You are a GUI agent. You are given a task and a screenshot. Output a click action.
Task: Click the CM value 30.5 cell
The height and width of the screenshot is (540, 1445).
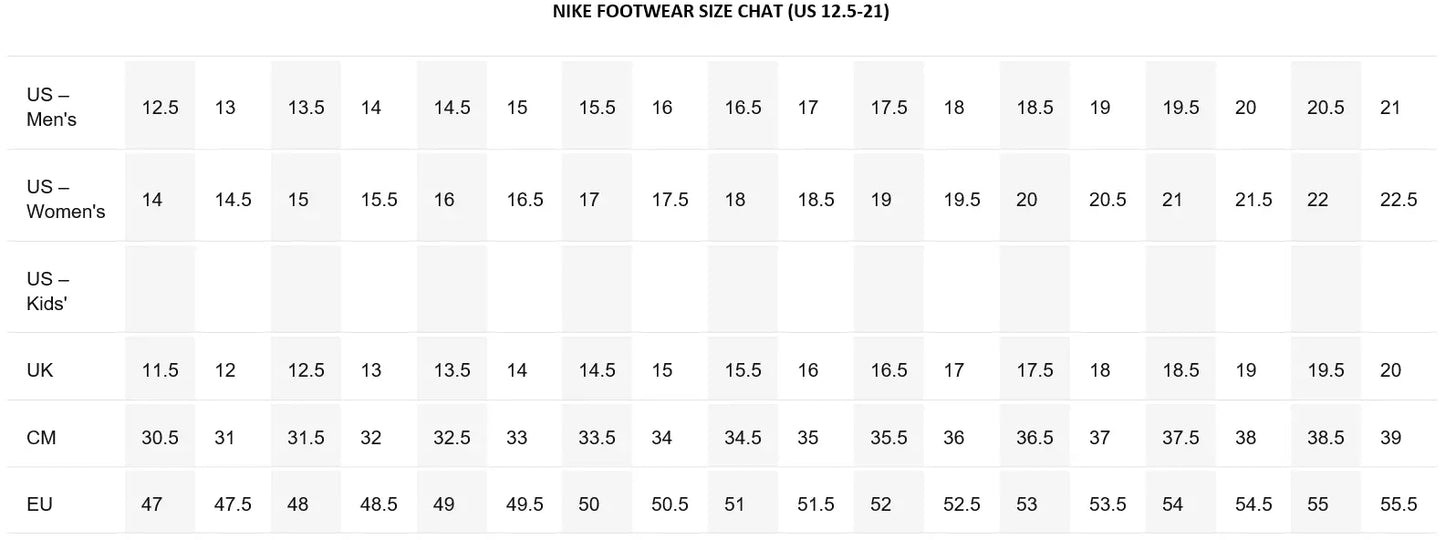pos(160,437)
